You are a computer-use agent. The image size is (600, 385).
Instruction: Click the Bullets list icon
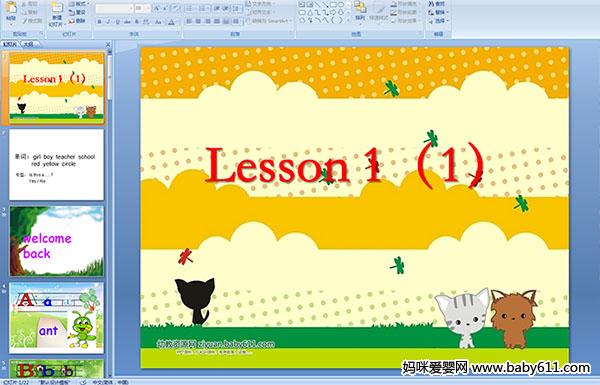tap(190, 8)
